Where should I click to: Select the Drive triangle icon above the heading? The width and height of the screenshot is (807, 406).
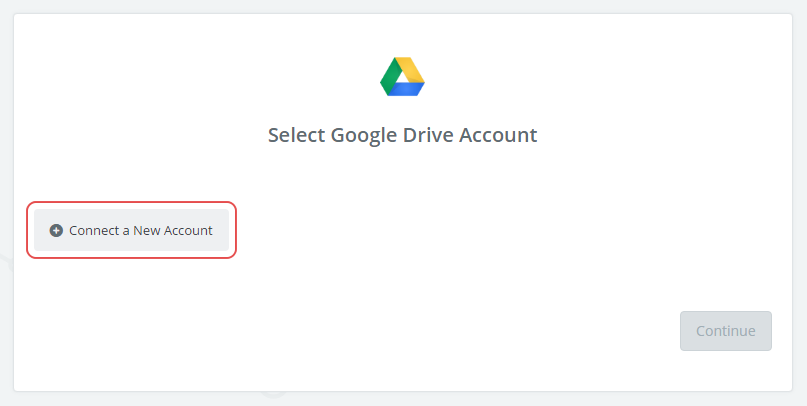click(x=403, y=77)
